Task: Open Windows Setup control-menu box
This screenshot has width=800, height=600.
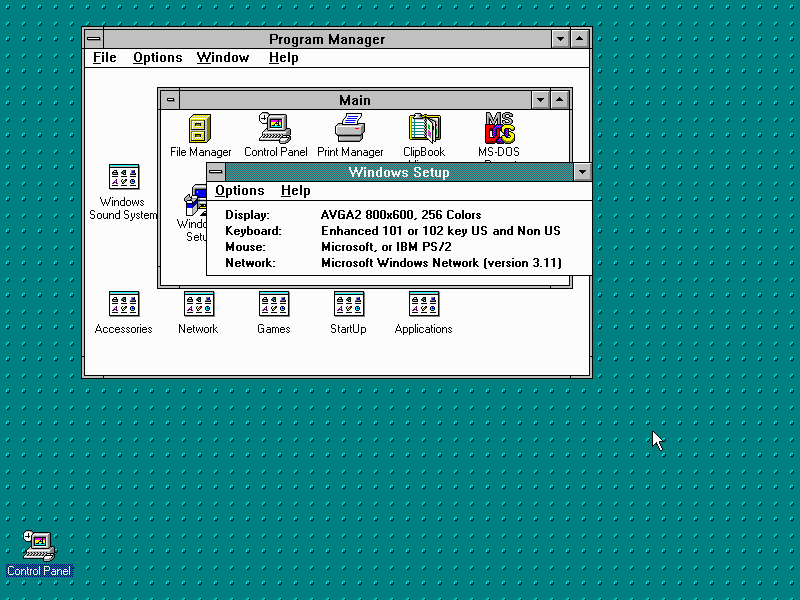Action: pyautogui.click(x=216, y=172)
